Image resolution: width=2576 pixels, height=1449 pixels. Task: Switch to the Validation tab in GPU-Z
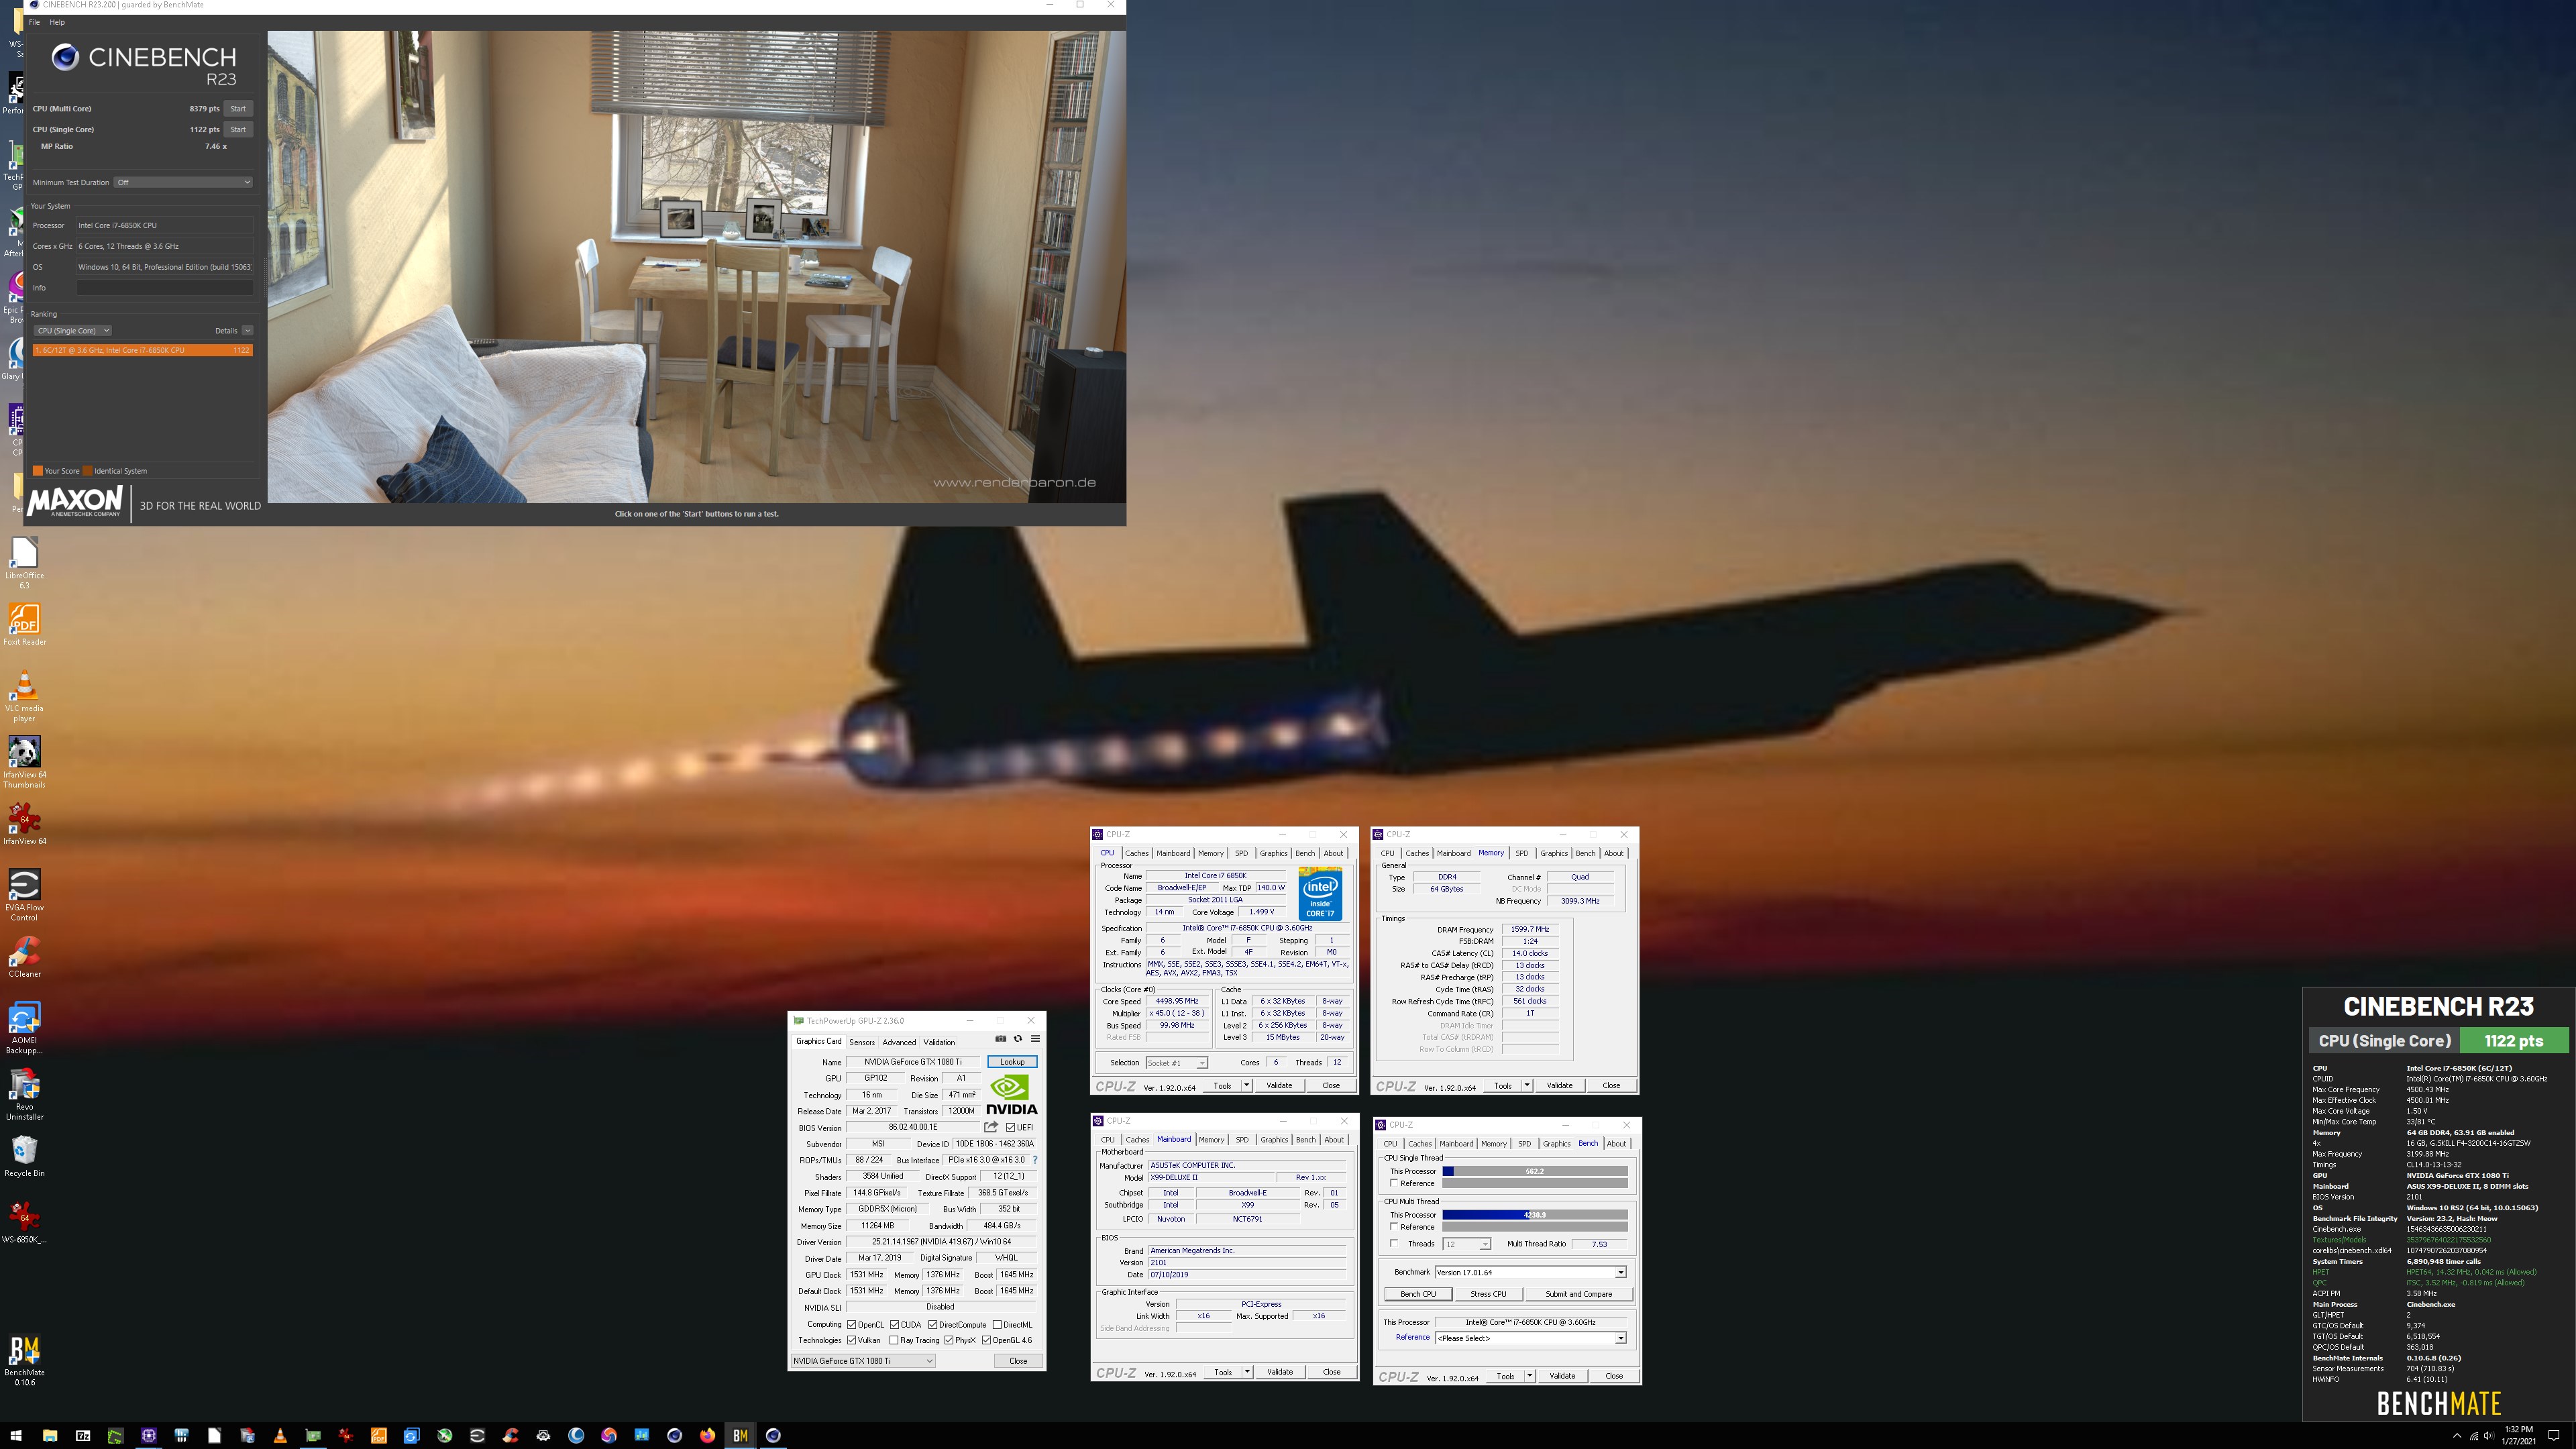click(x=939, y=1042)
